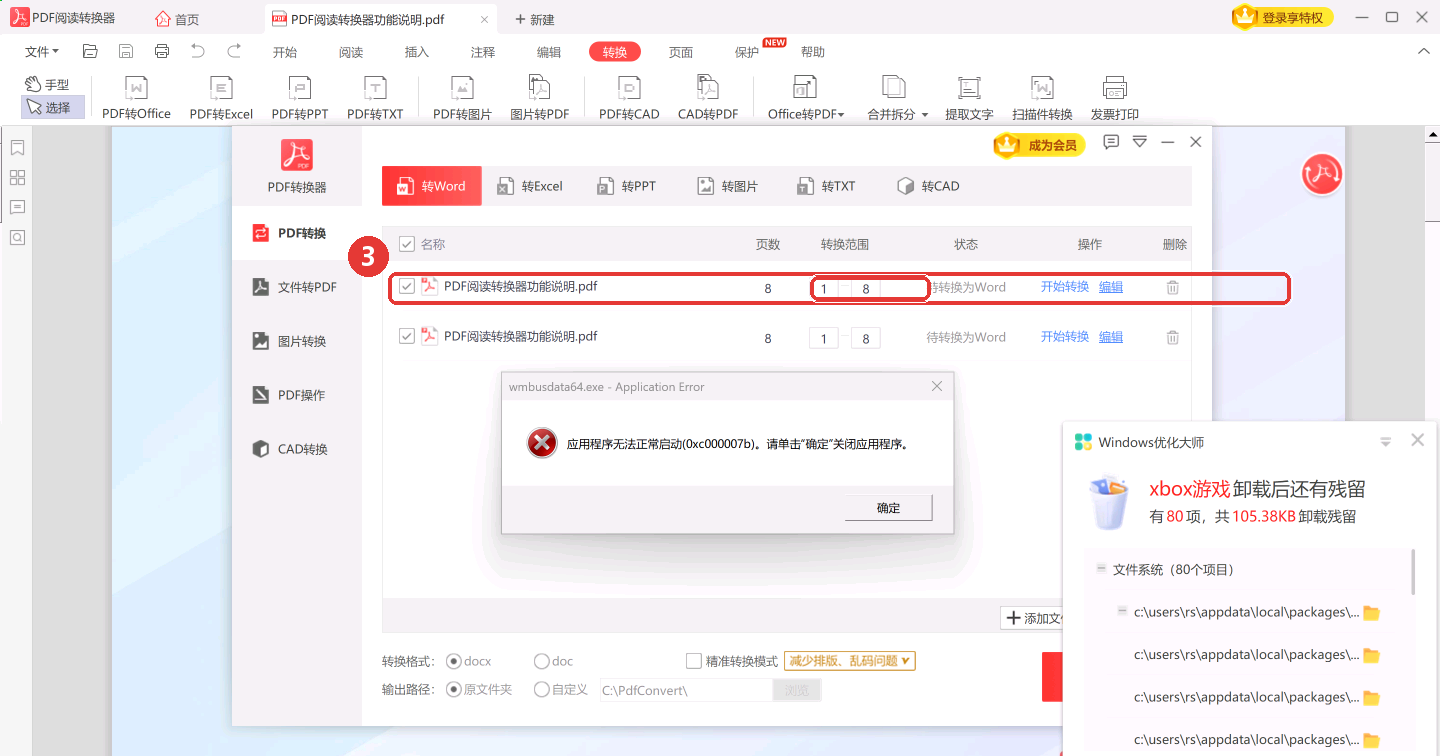Viewport: 1440px width, 756px height.
Task: Click the red floating PDF convert icon
Action: pos(1322,174)
